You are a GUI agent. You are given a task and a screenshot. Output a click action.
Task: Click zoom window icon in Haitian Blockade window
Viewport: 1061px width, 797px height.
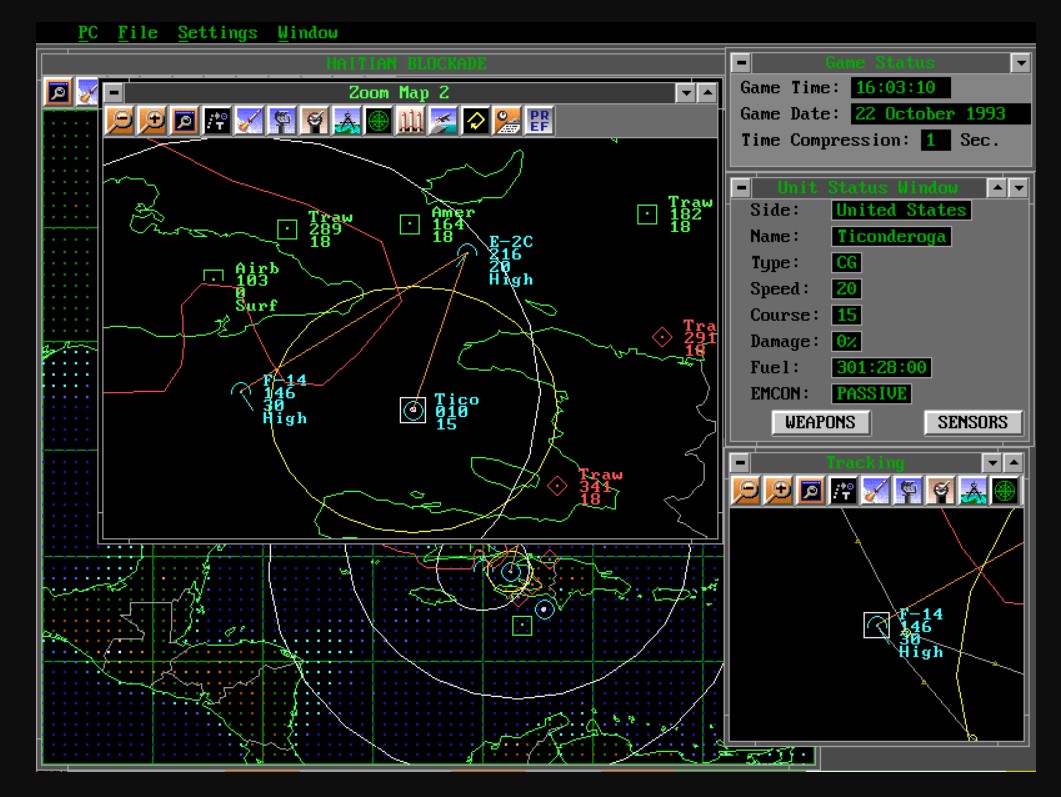[59, 92]
